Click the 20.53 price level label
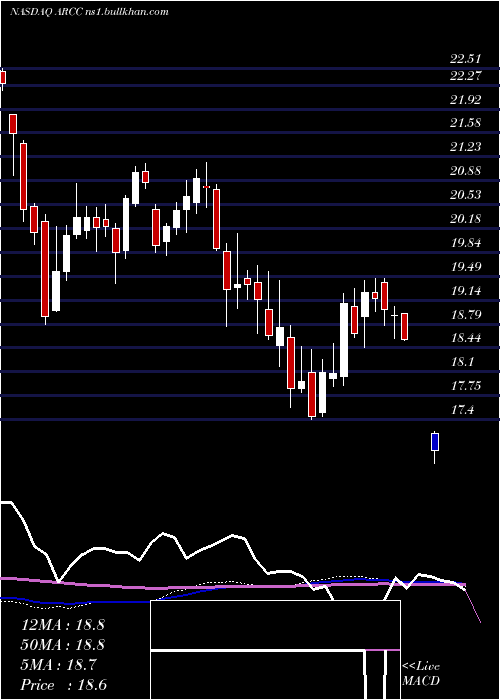Screen dimensions: 500x700 point(466,195)
